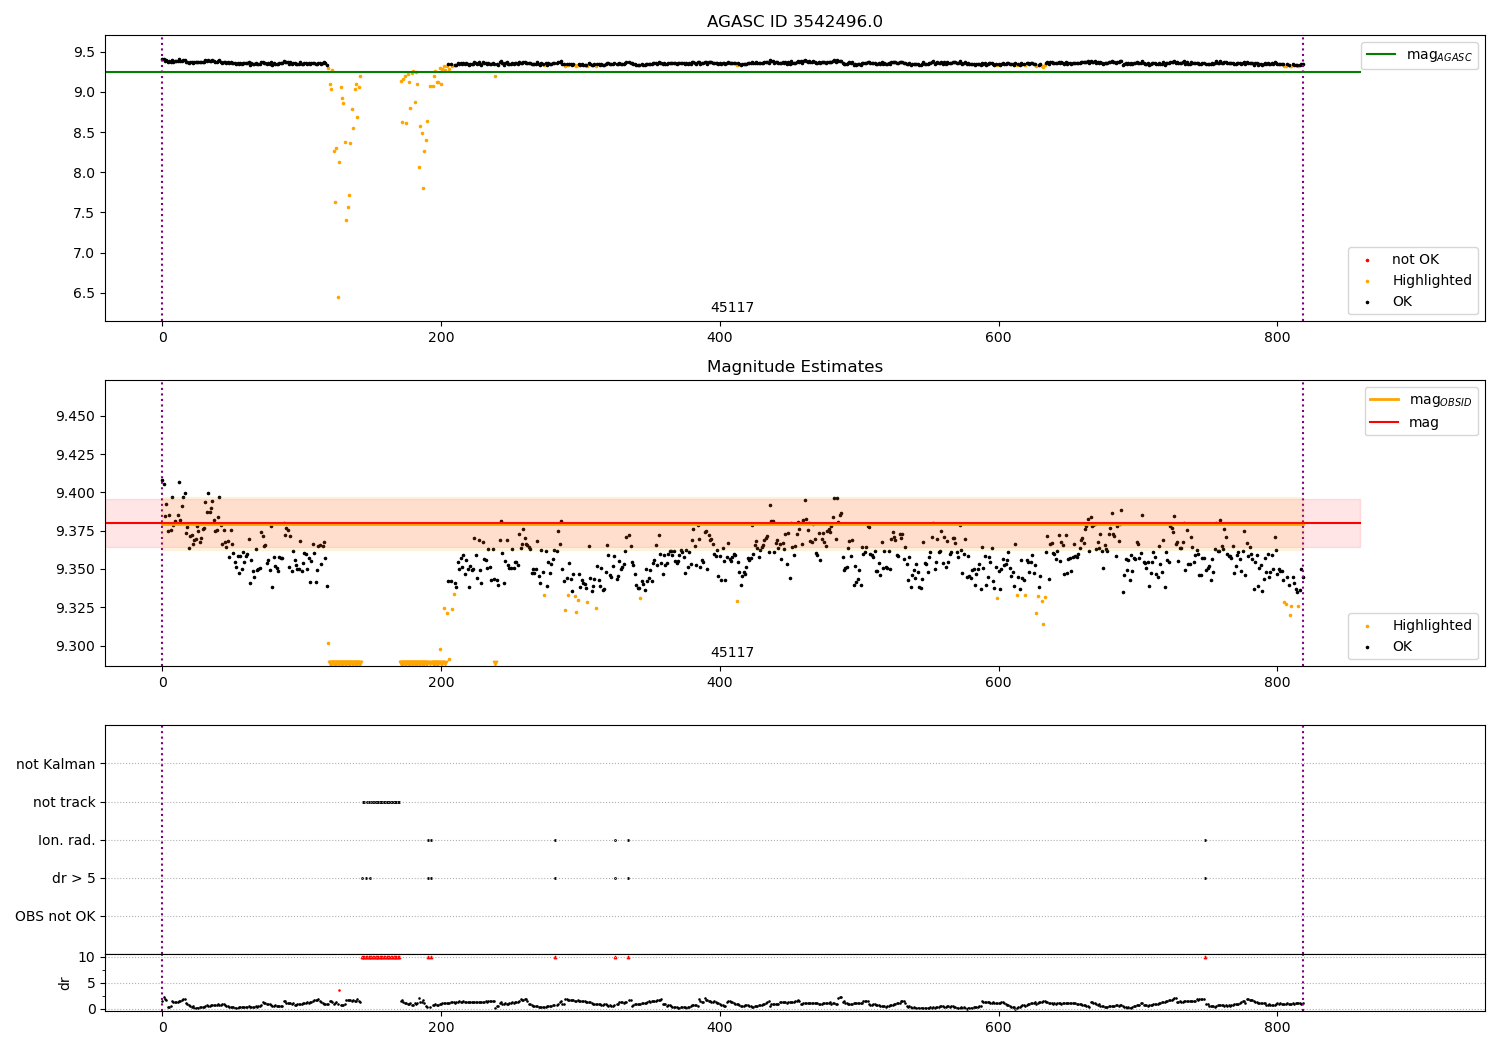1500x1050 pixels.
Task: Click the 7.5 y-tick label
Action: (x=83, y=213)
